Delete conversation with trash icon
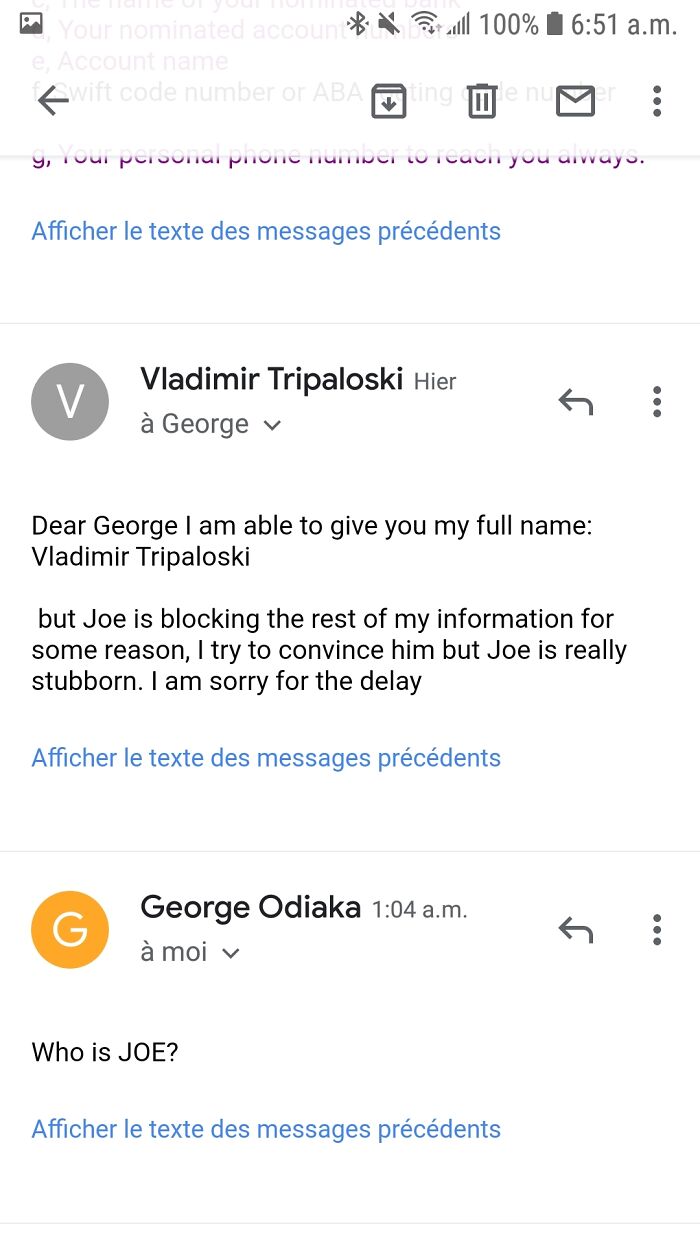Image resolution: width=700 pixels, height=1244 pixels. click(482, 101)
